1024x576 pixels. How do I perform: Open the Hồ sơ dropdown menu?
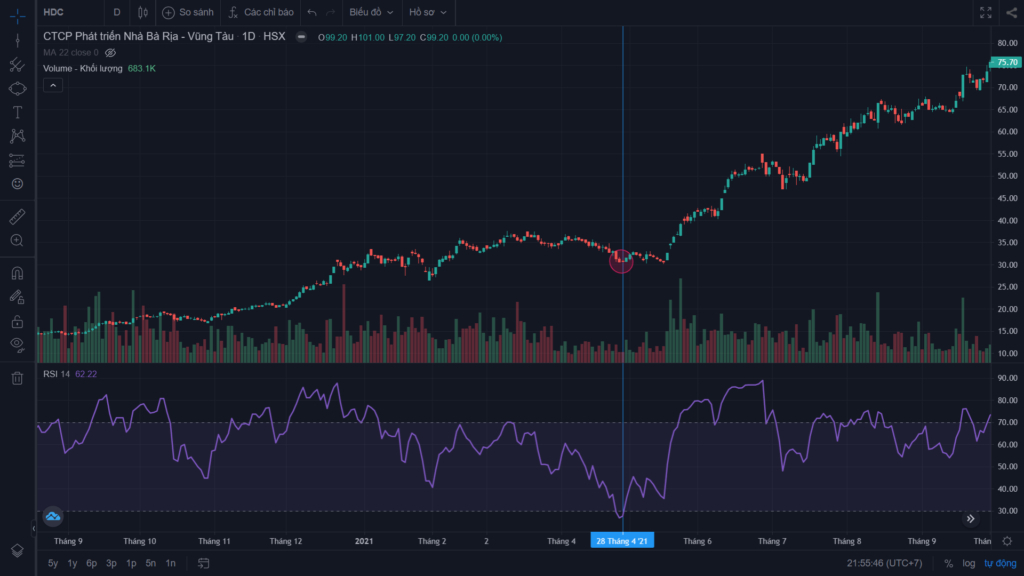428,12
